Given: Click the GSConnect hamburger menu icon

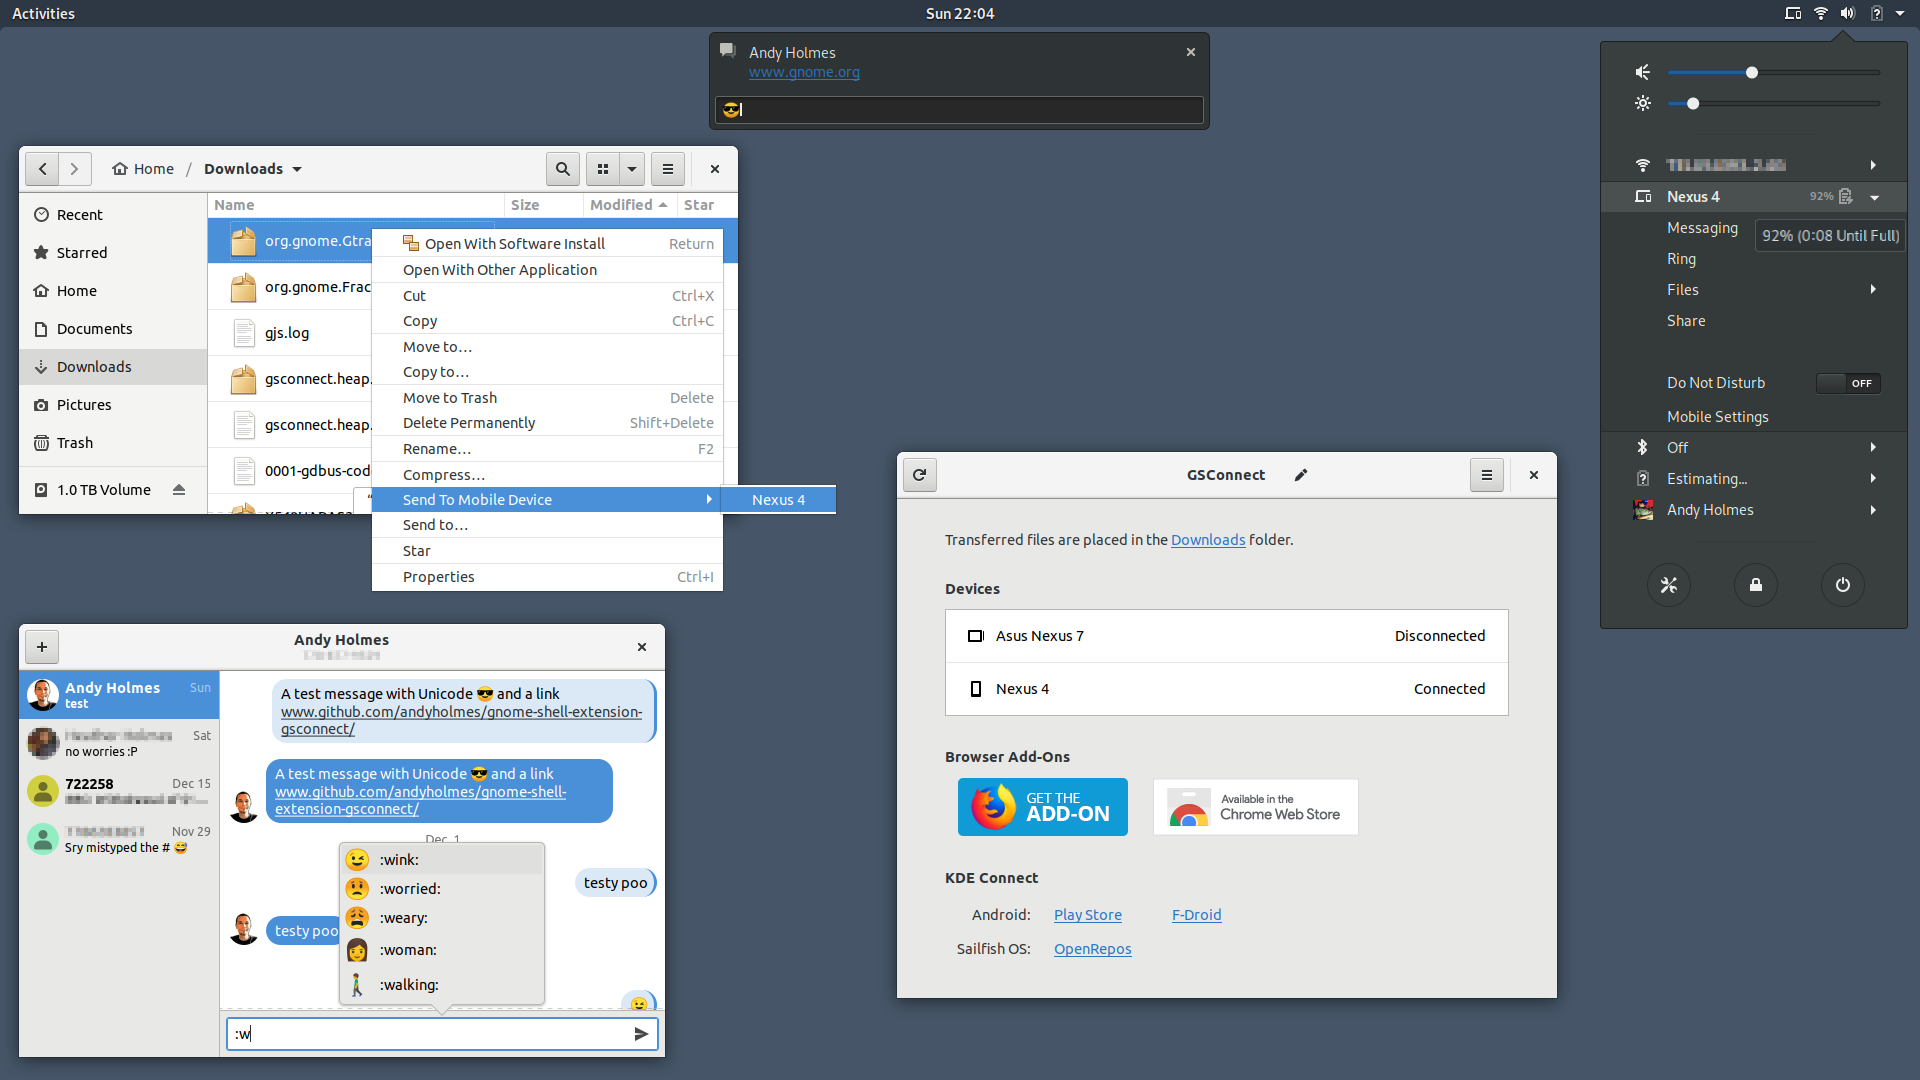Looking at the screenshot, I should point(1486,473).
